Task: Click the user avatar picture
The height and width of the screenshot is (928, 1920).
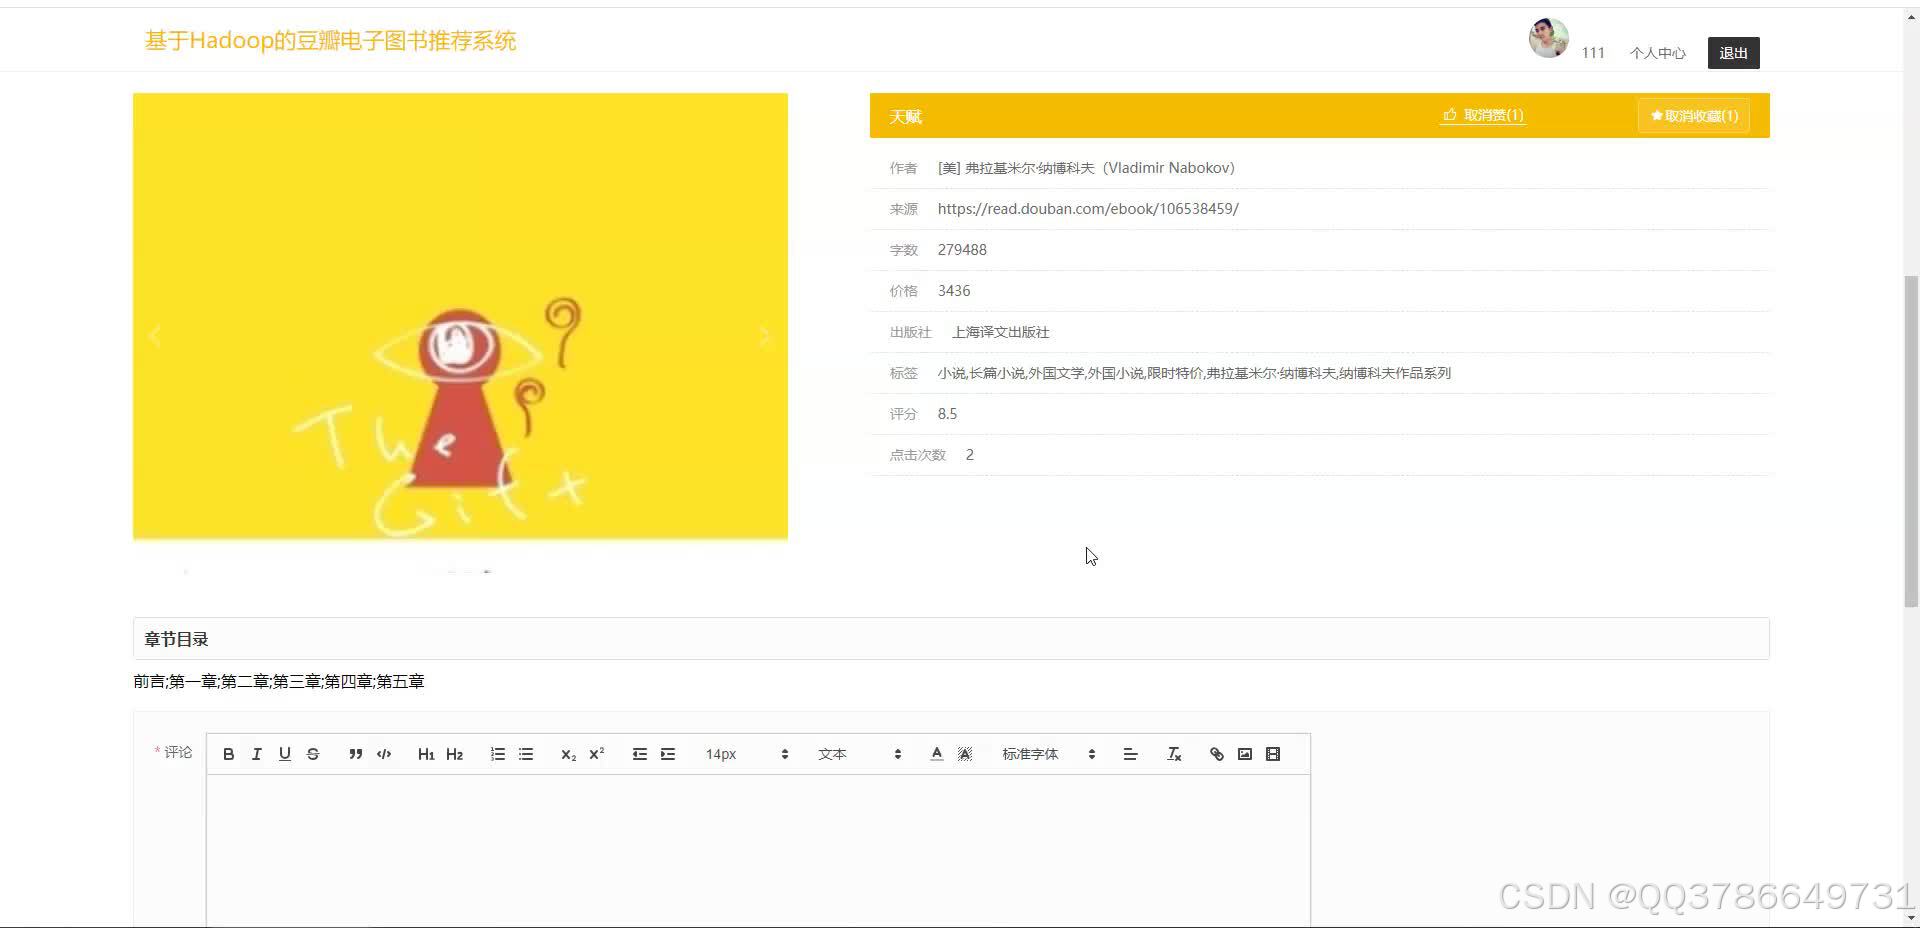Action: tap(1548, 38)
